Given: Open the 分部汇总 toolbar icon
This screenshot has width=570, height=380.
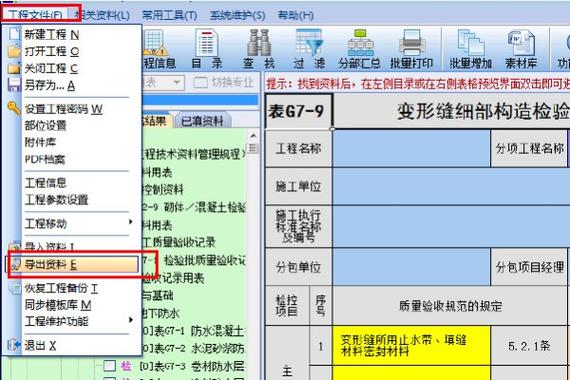Looking at the screenshot, I should [360, 49].
